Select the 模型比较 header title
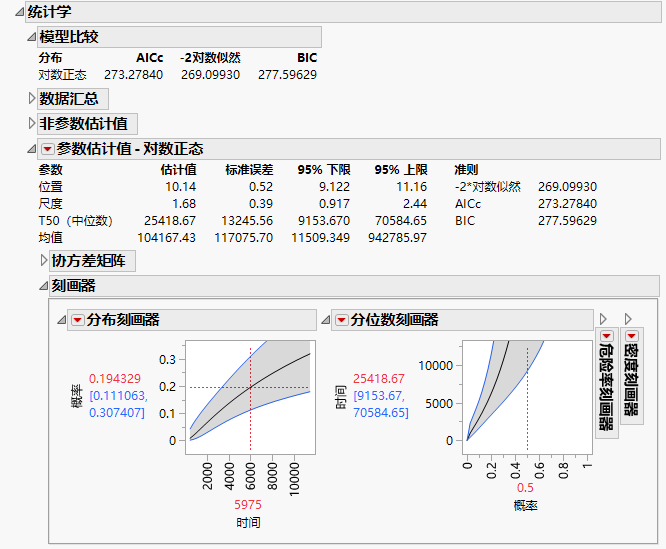Screen dimensions: 666x549 click(69, 37)
